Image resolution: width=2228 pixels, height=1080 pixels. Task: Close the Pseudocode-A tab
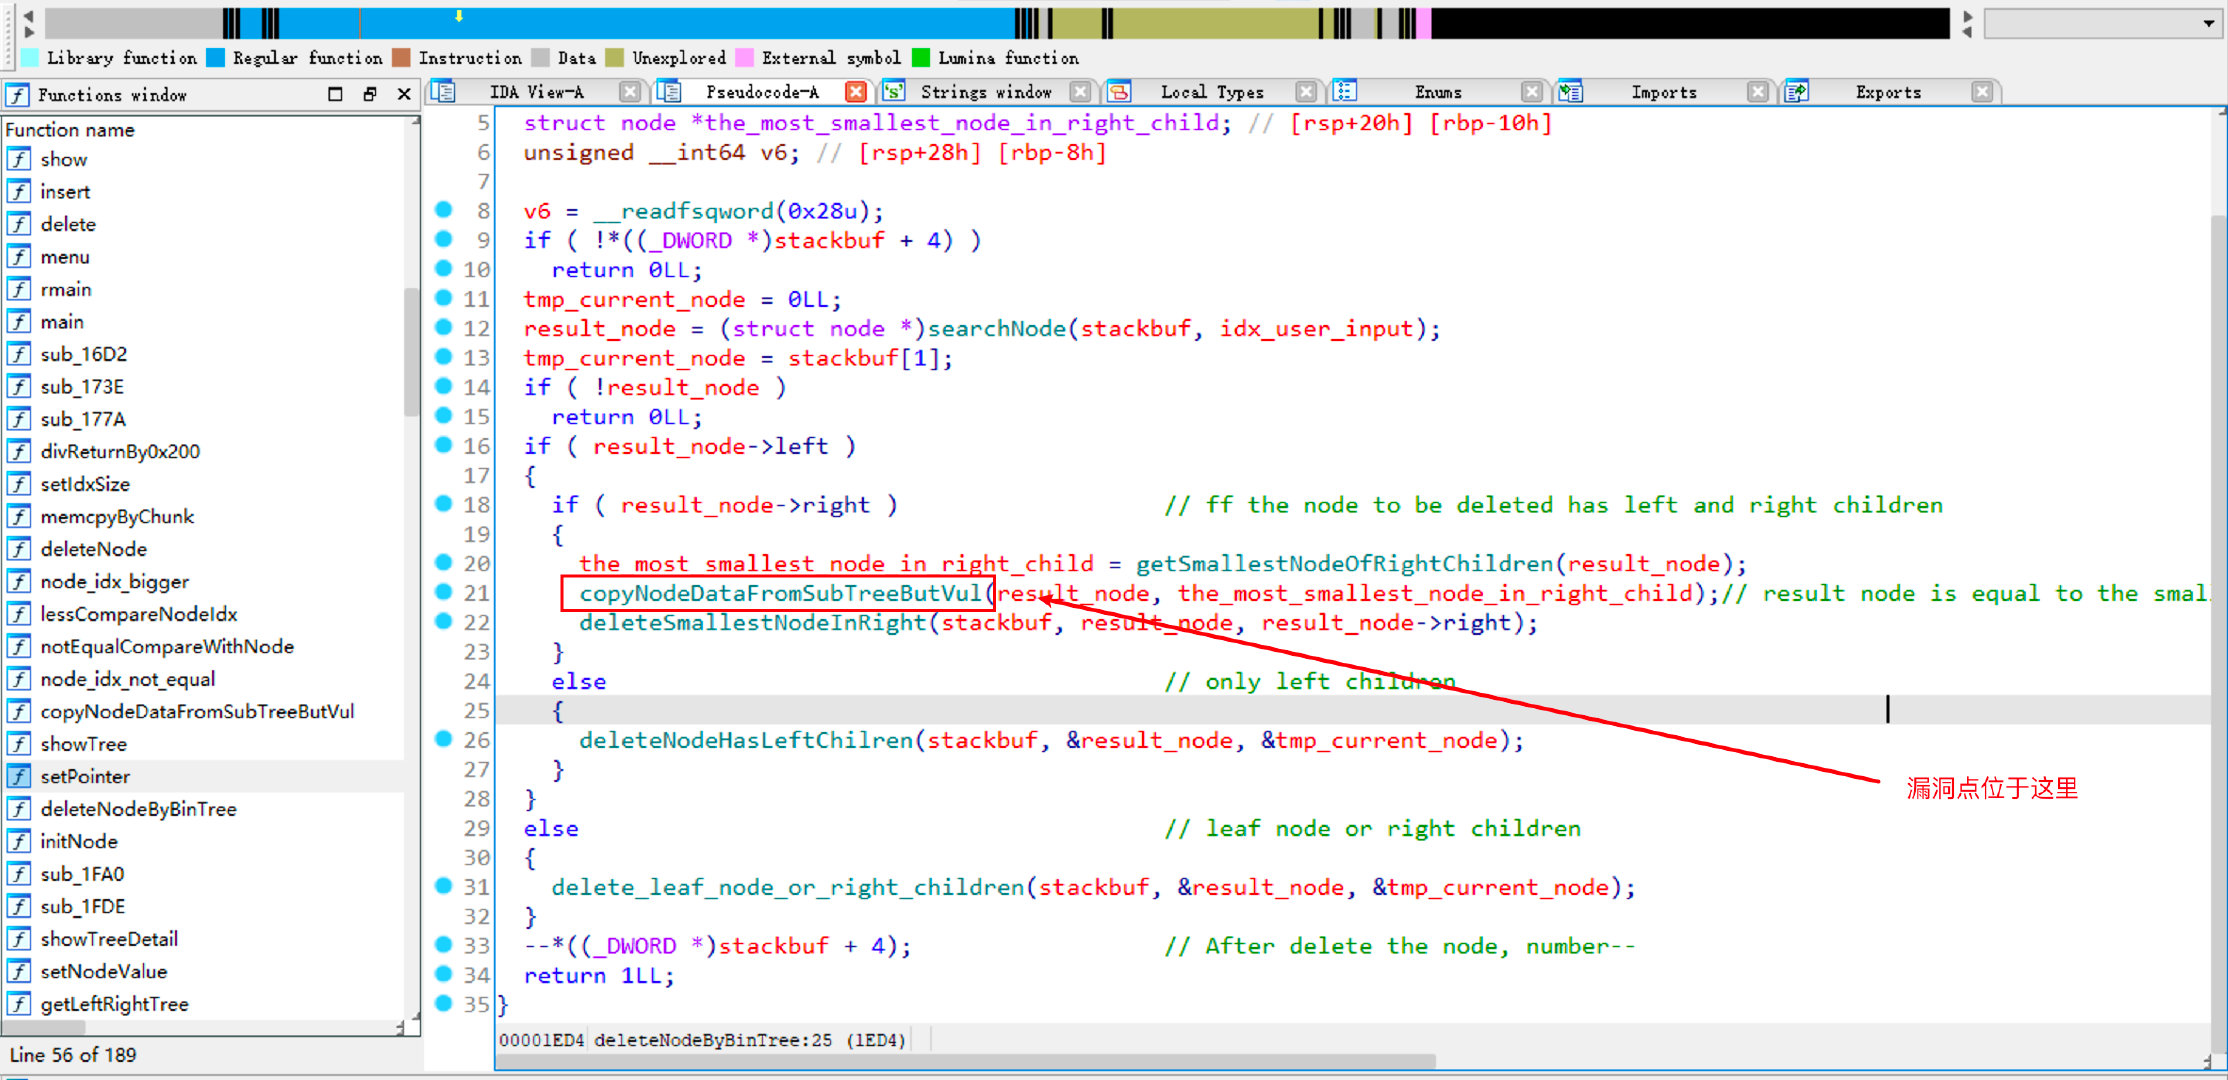[x=856, y=92]
